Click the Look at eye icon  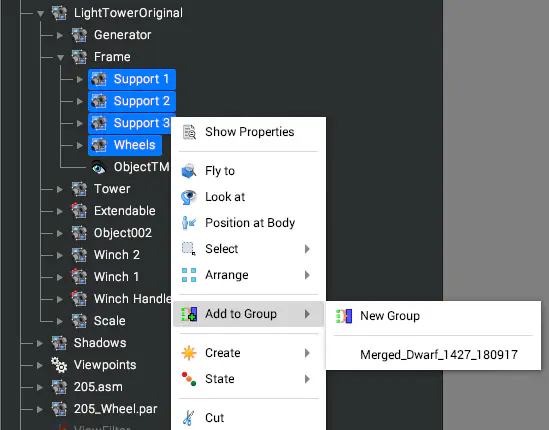(189, 197)
